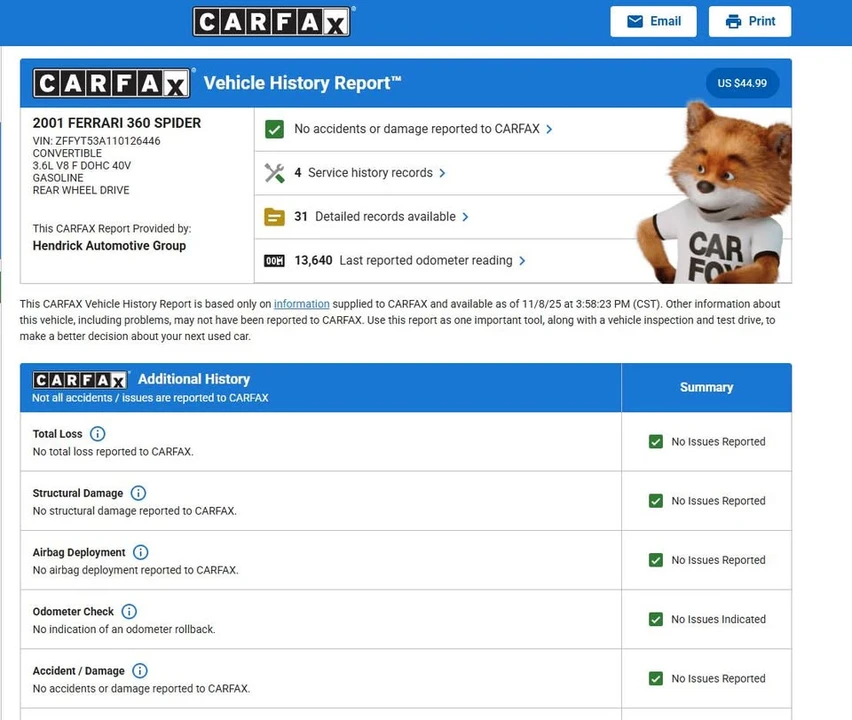Click the VIN ZFFYT53A110126446 text

pos(96,141)
